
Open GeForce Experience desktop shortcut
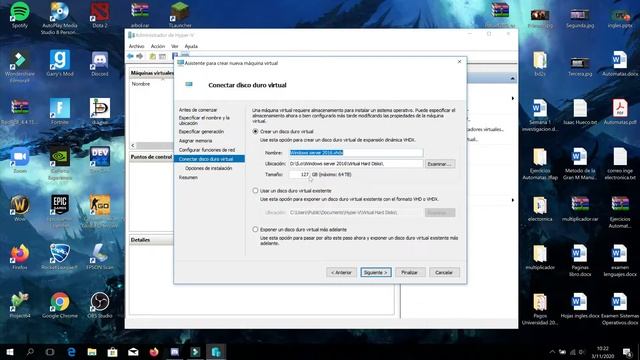tap(60, 163)
